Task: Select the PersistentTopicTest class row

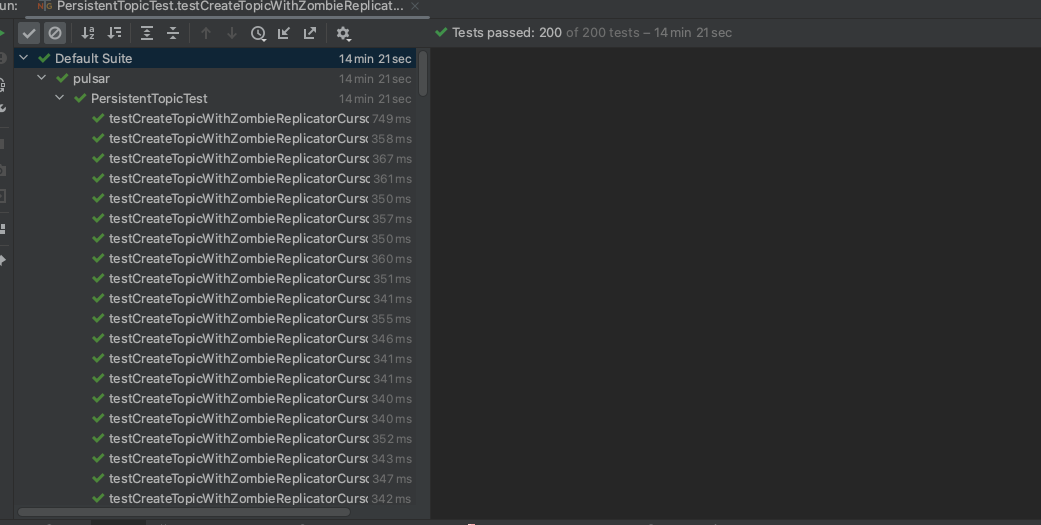Action: (x=215, y=98)
